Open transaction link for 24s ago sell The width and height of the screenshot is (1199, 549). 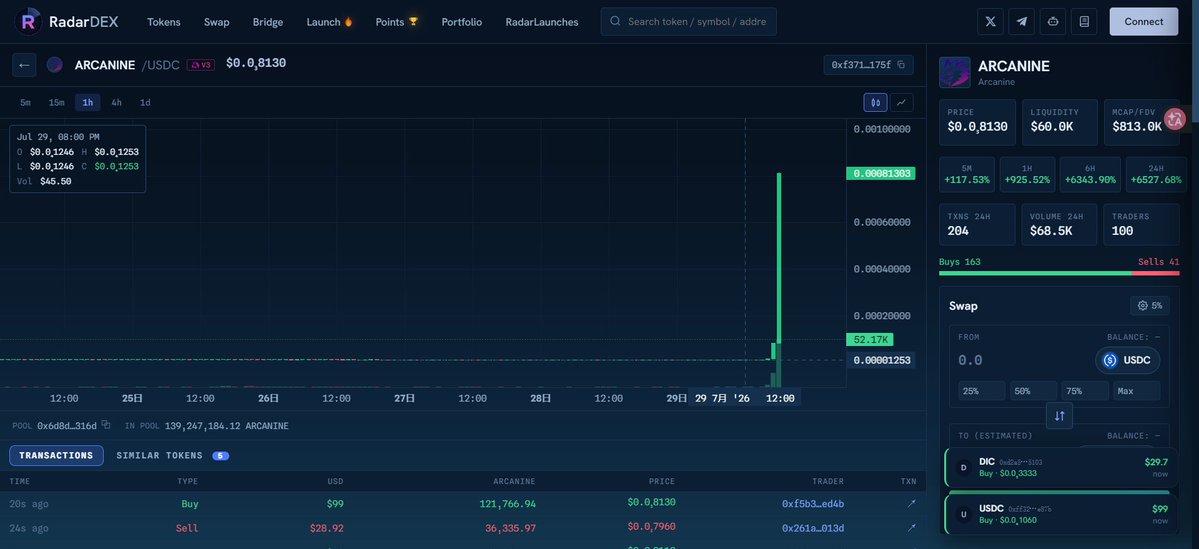(x=911, y=528)
